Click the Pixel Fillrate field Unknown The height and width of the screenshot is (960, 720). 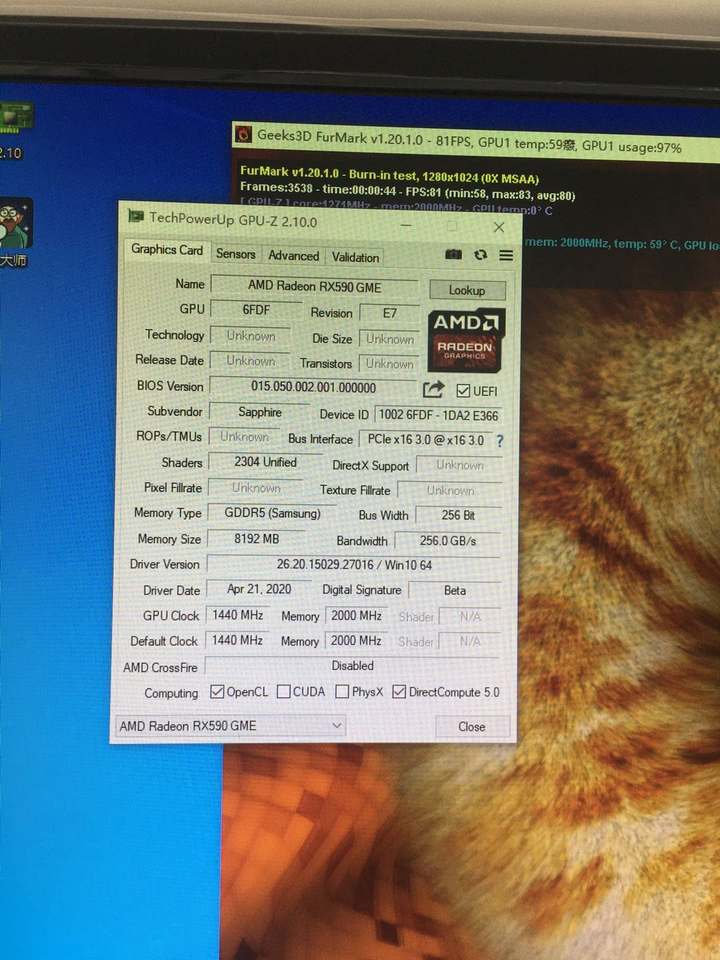point(256,487)
